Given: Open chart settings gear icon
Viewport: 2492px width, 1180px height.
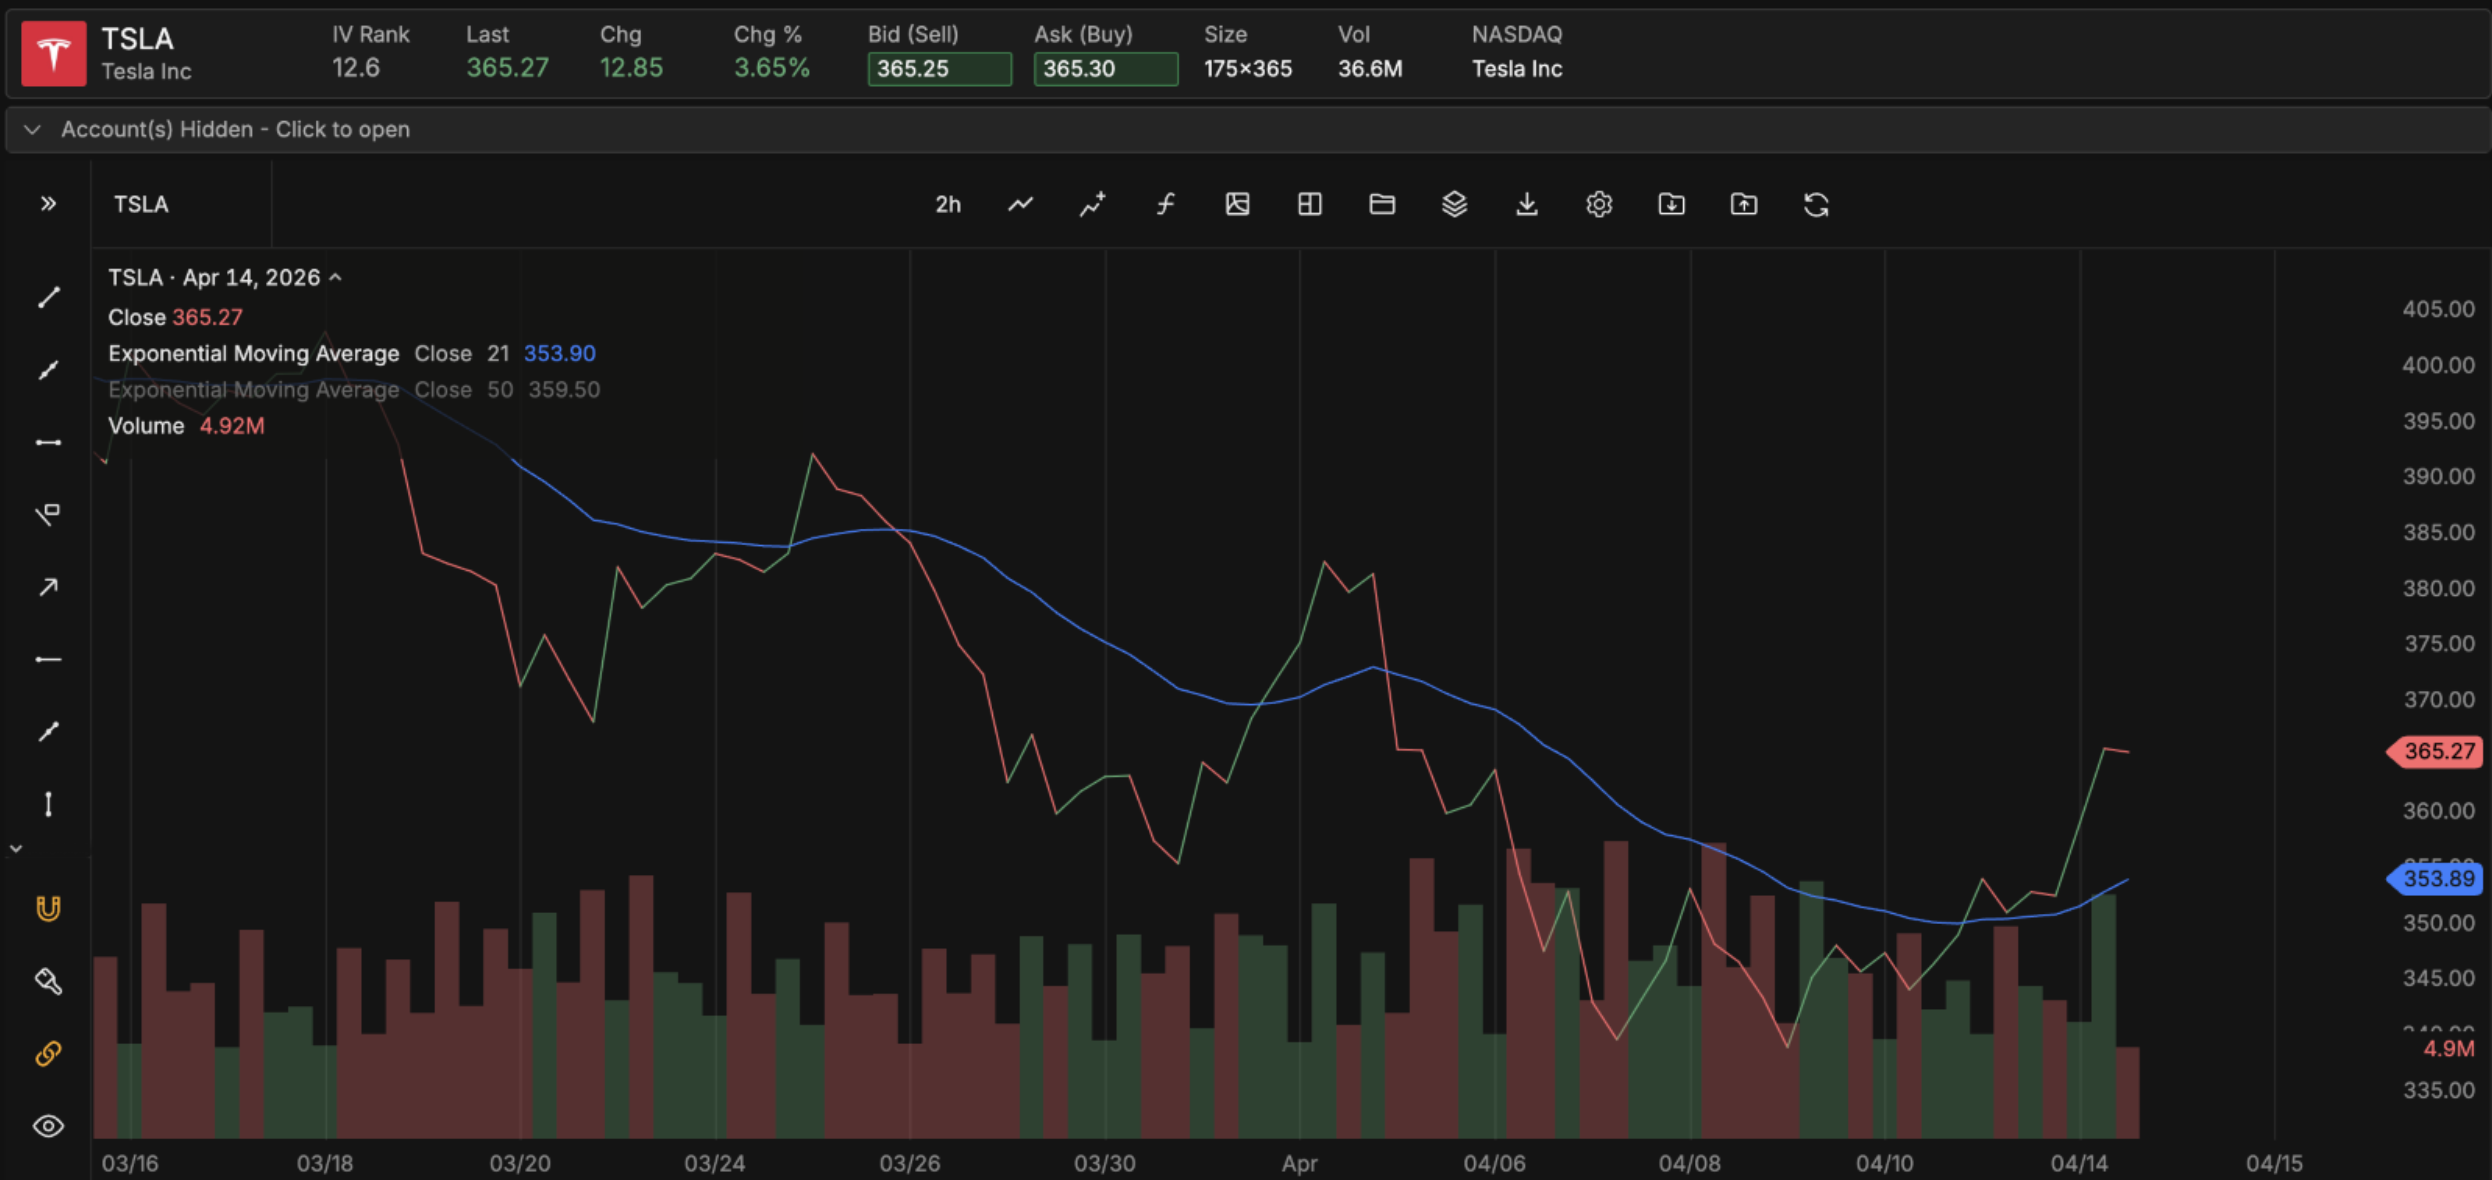Looking at the screenshot, I should tap(1599, 205).
